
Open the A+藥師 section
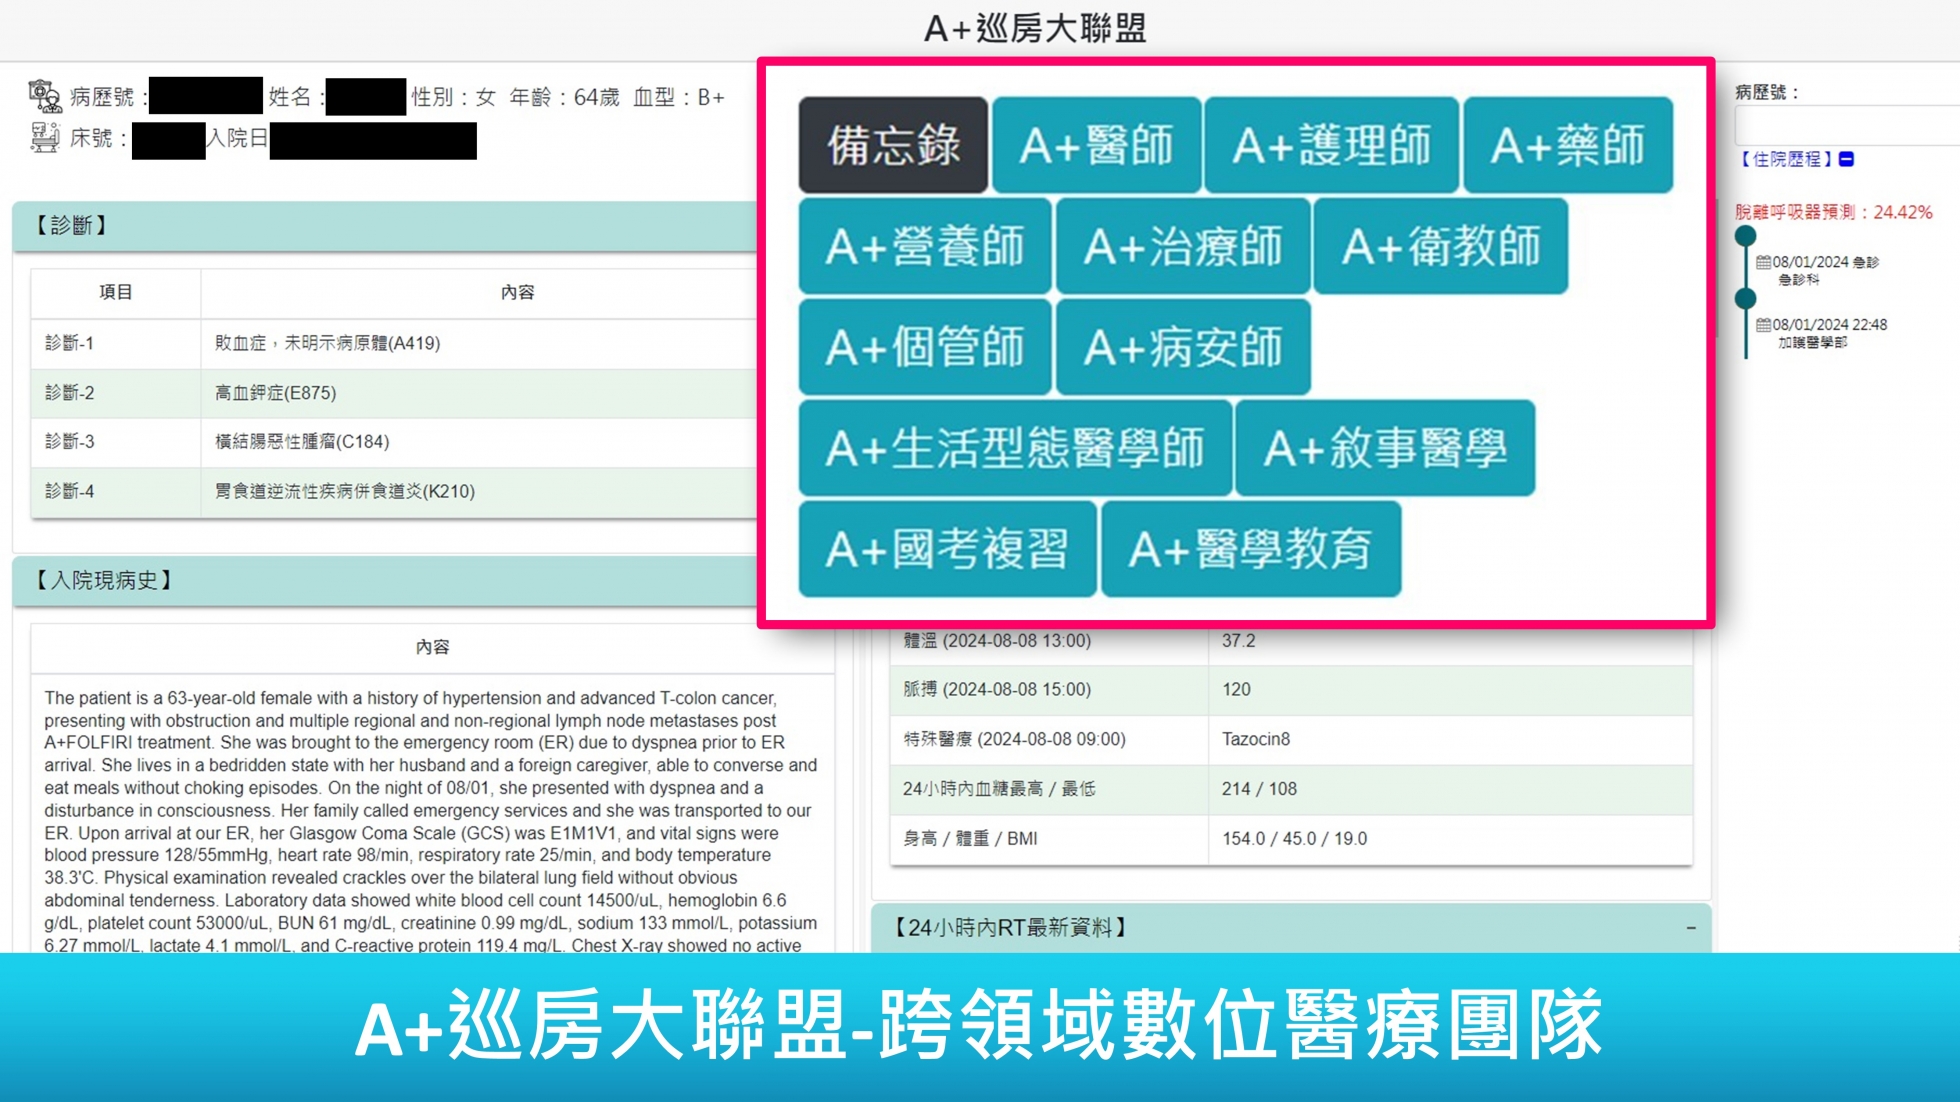coord(1567,145)
